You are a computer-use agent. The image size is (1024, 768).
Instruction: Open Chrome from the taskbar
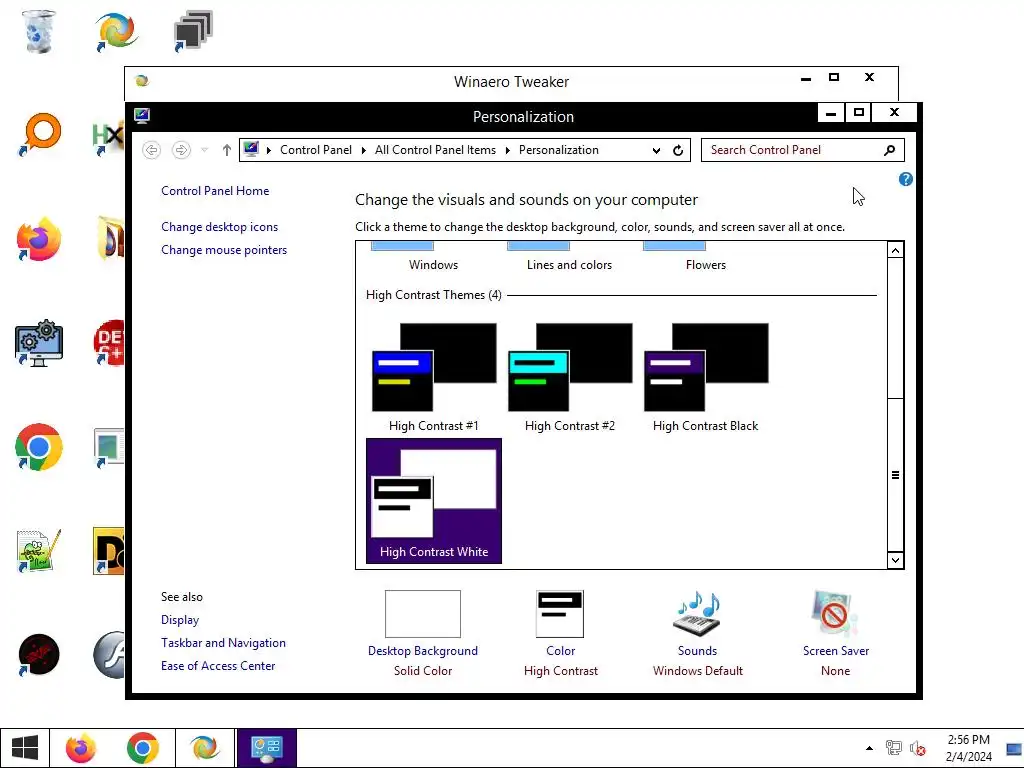[143, 748]
